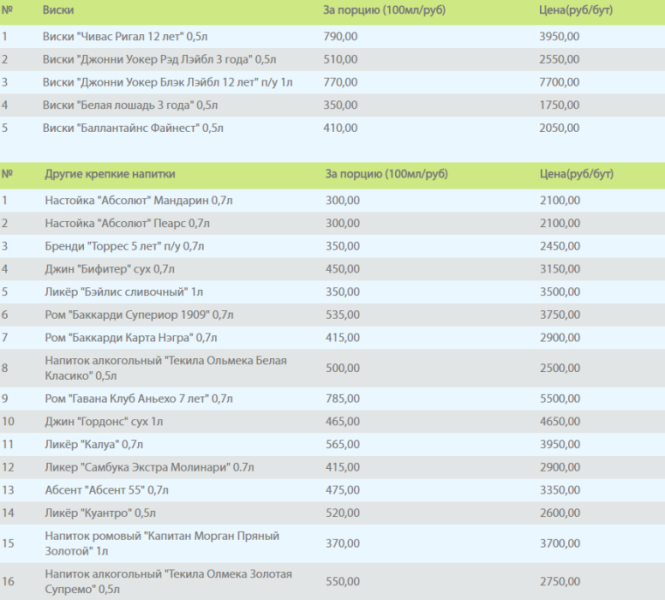Click bottle price 2450,00
This screenshot has height=600, width=665.
point(560,246)
